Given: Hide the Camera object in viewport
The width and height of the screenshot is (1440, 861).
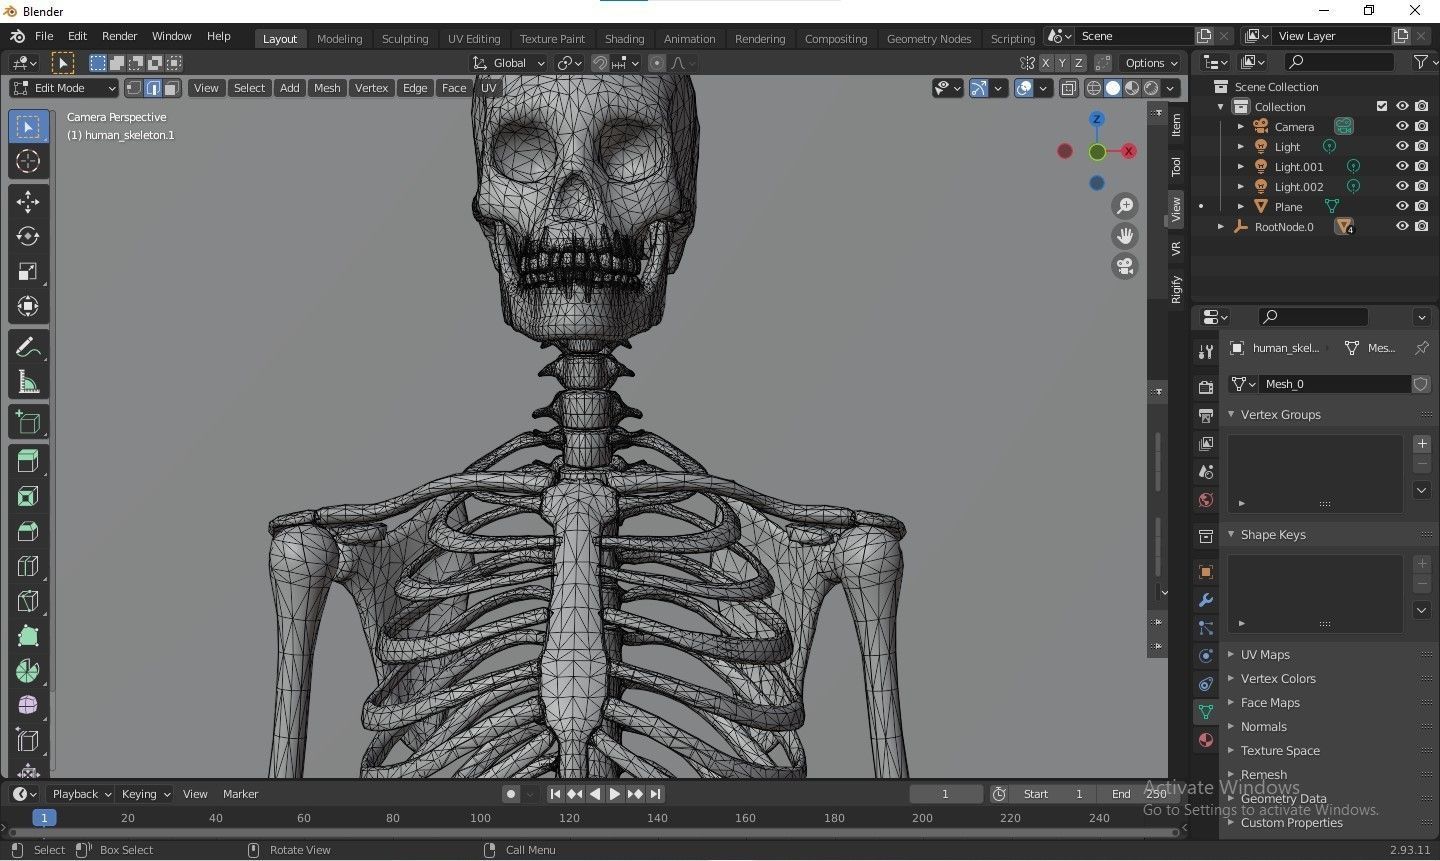Looking at the screenshot, I should tap(1402, 127).
